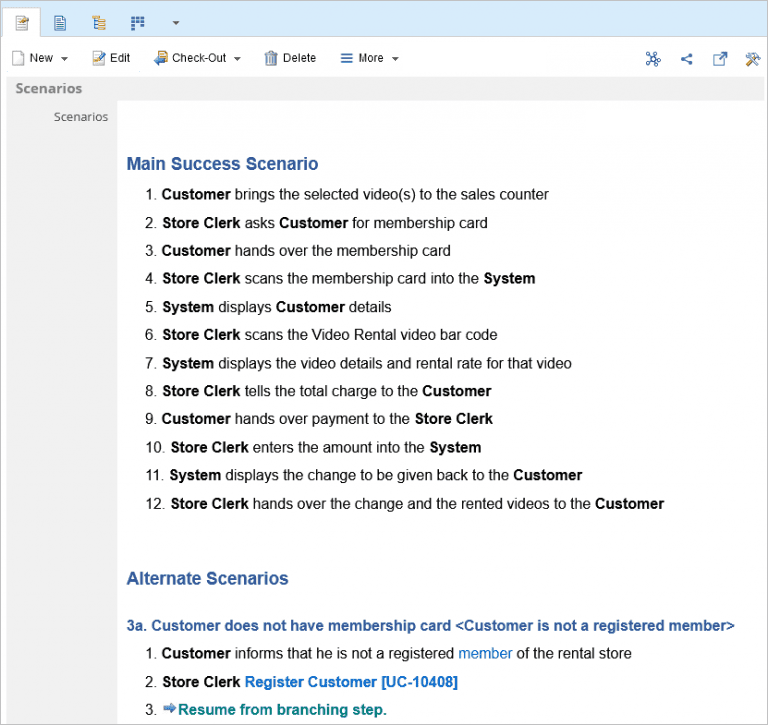Click the Edit button
This screenshot has width=768, height=725.
click(x=111, y=58)
